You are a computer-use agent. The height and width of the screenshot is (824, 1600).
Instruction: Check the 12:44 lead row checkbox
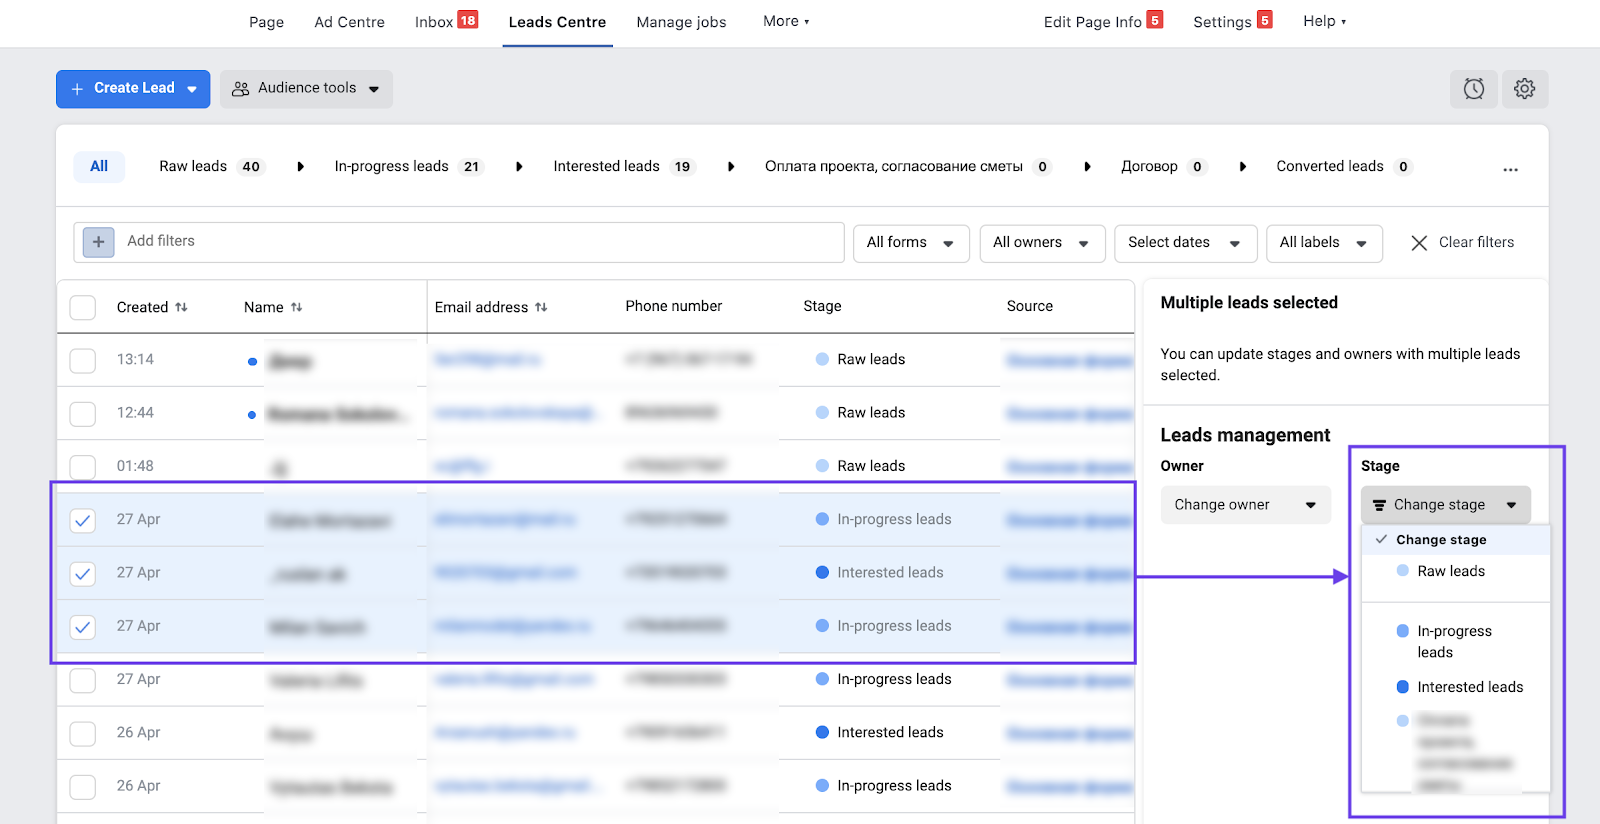(83, 413)
